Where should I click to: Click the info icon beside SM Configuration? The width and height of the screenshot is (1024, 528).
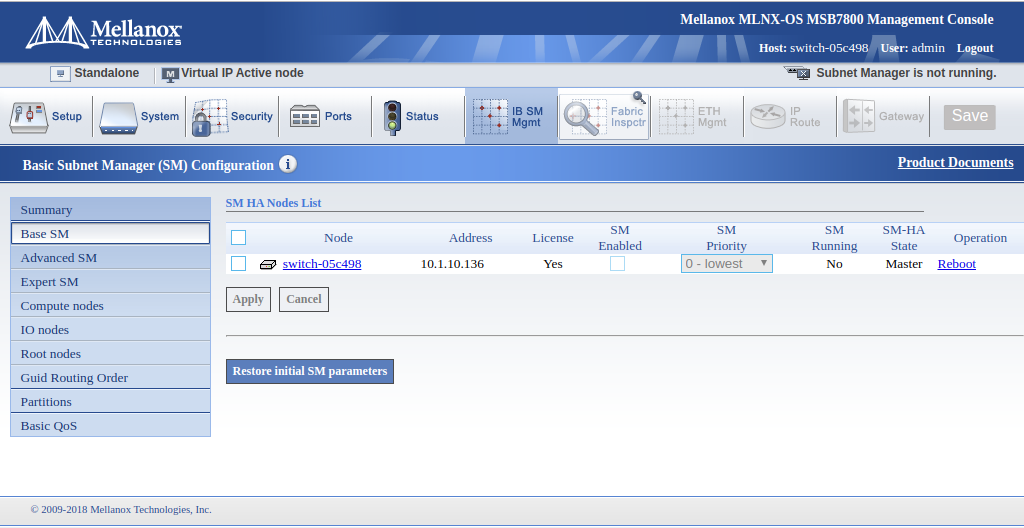coord(288,164)
